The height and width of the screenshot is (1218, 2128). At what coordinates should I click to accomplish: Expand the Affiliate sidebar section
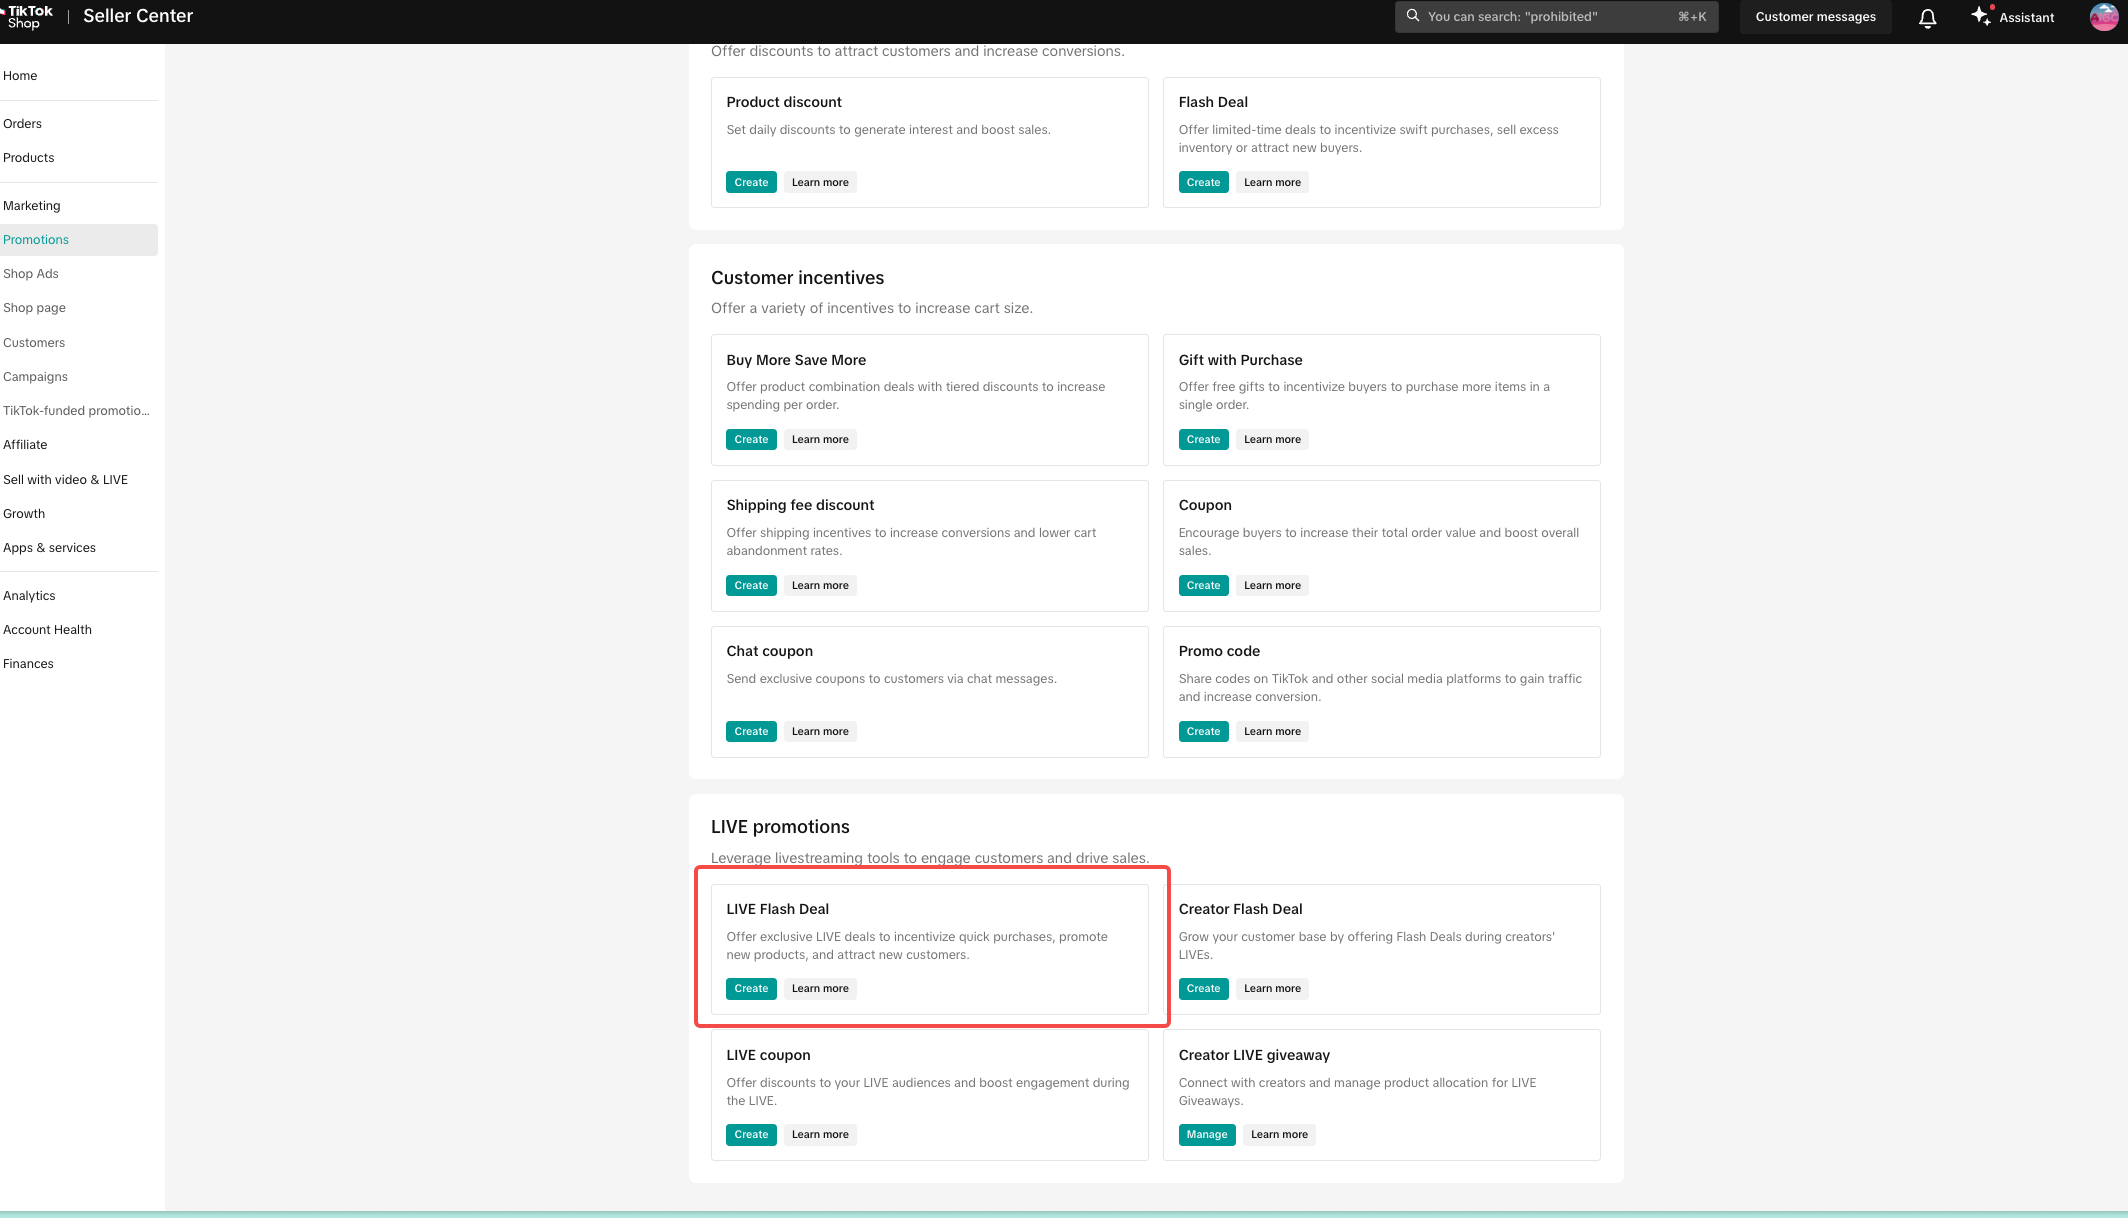pyautogui.click(x=25, y=445)
